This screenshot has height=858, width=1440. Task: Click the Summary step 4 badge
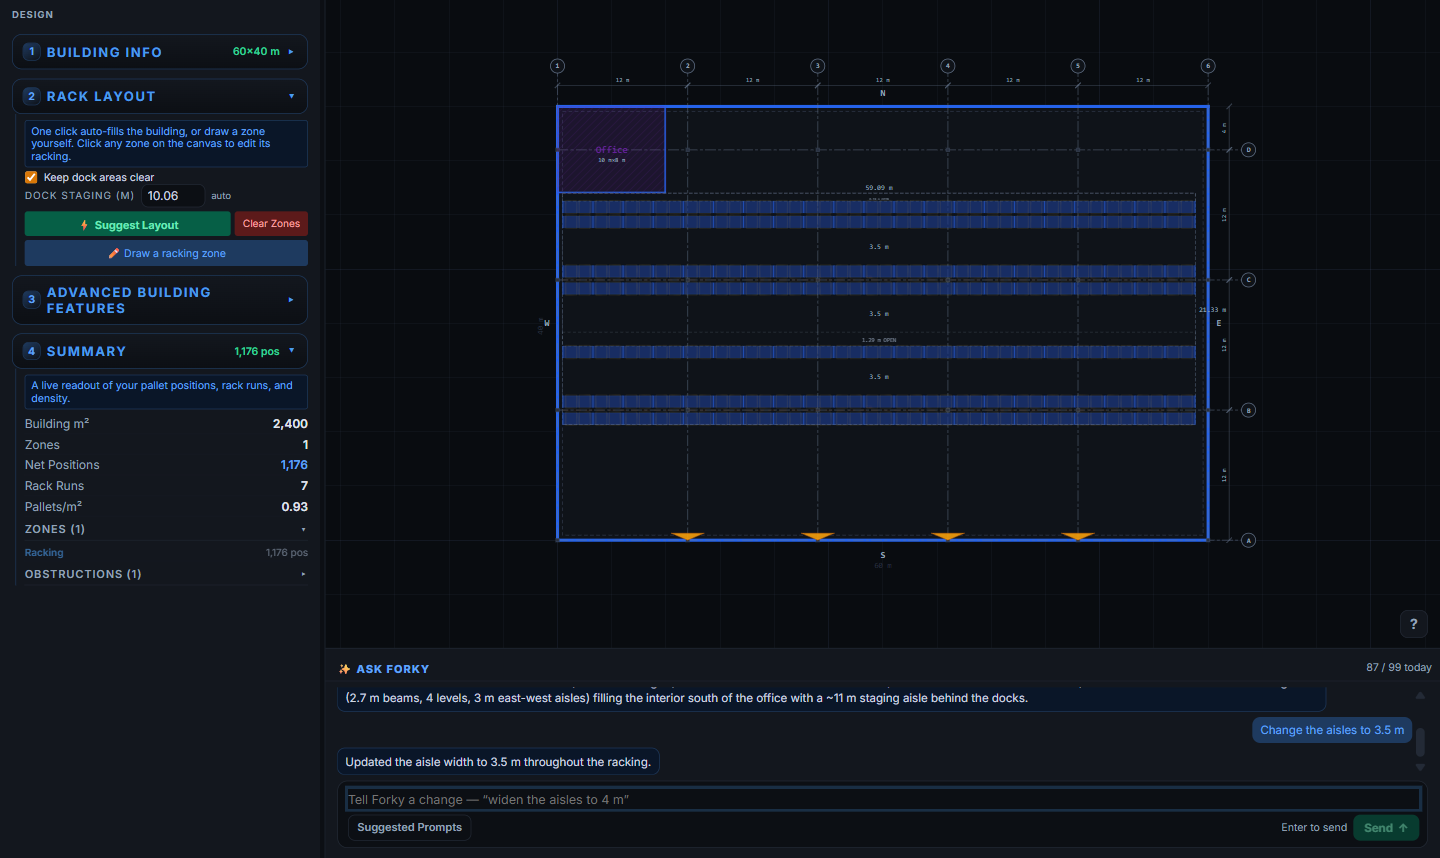click(31, 351)
